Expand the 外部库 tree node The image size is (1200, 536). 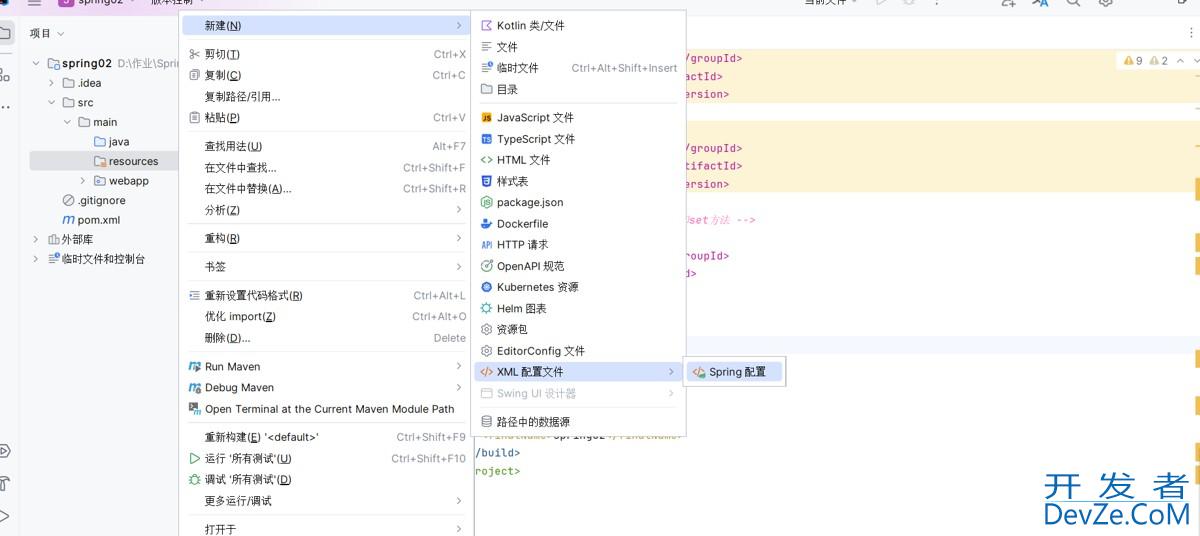tap(36, 239)
